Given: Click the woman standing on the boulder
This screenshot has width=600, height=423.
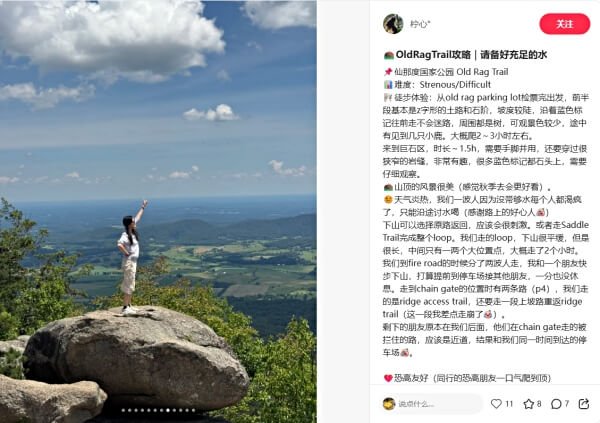Looking at the screenshot, I should pos(130,257).
